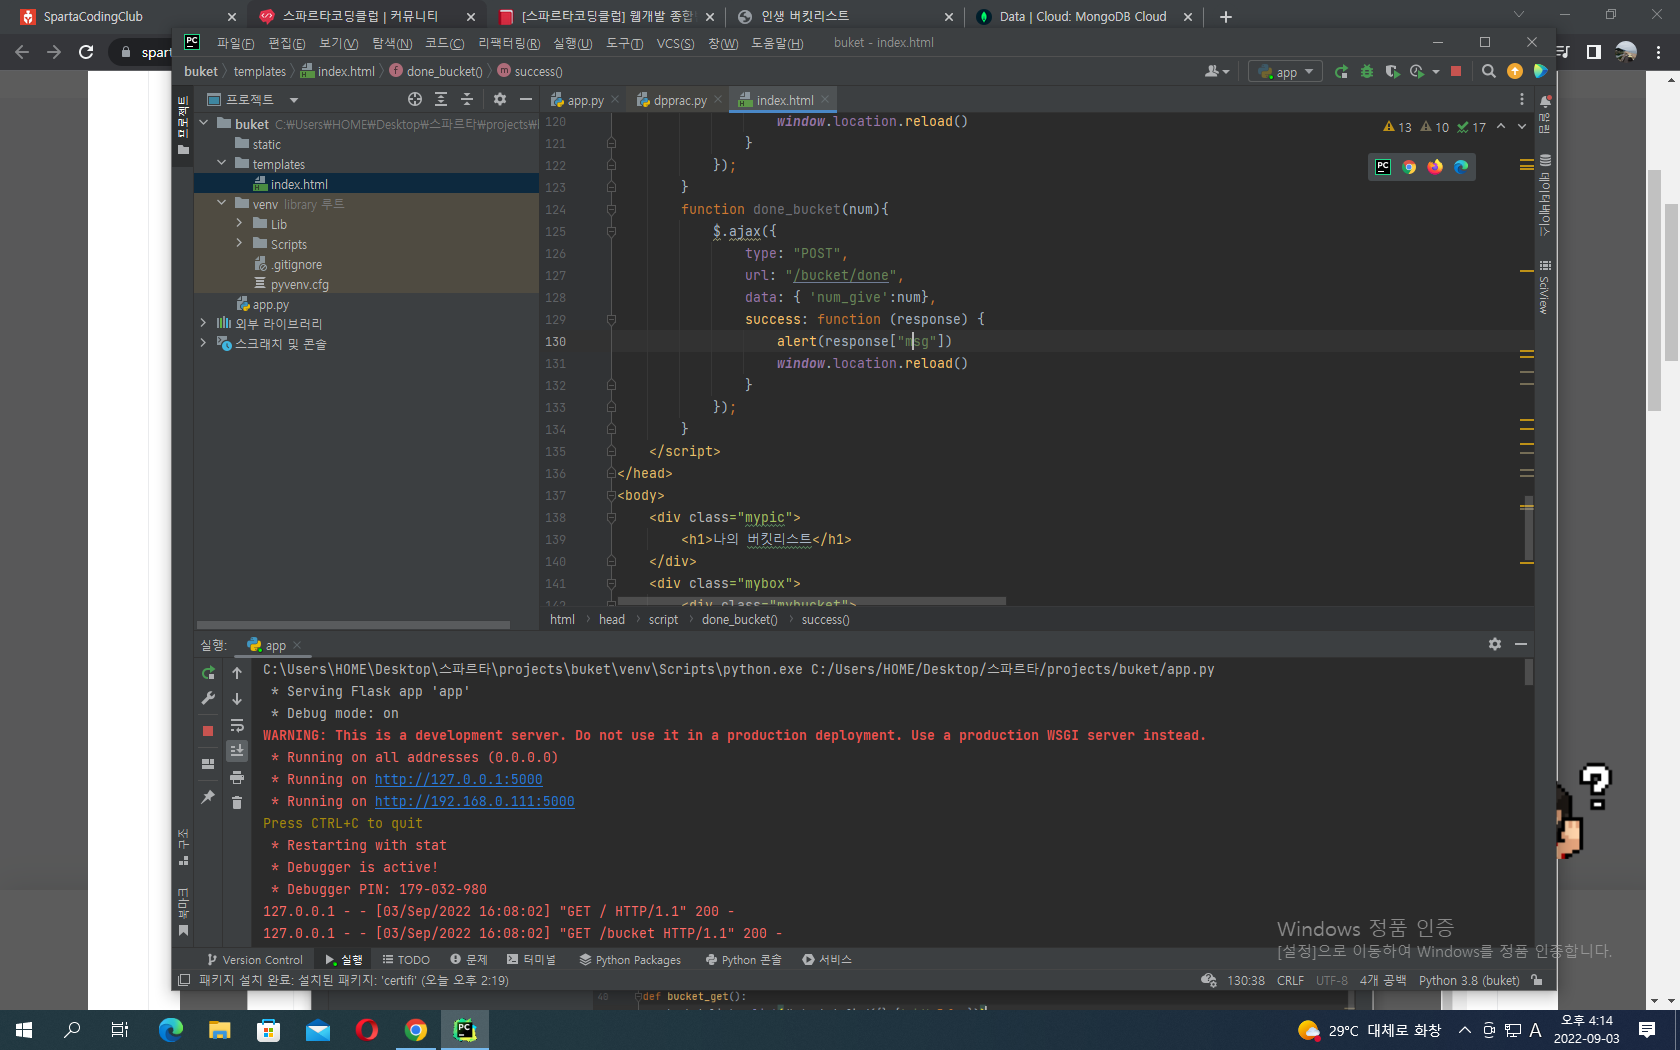Screen dimensions: 1680x1050
Task: Toggle the SciView tool window stripe
Action: [1545, 287]
